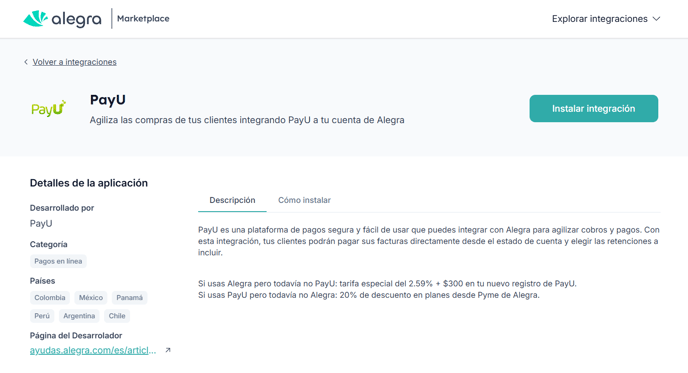
Task: Click the line 'Si usas PayU pero todavía no Alegra'
Action: pyautogui.click(x=369, y=295)
